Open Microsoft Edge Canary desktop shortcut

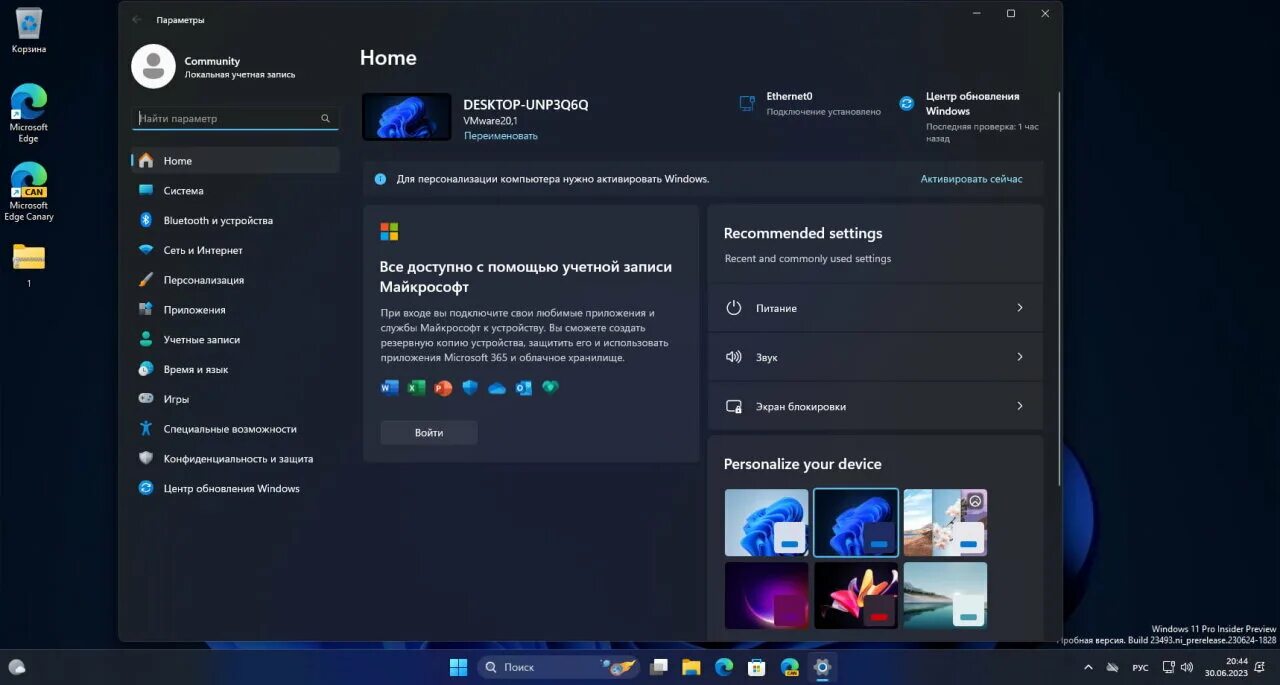coord(29,190)
